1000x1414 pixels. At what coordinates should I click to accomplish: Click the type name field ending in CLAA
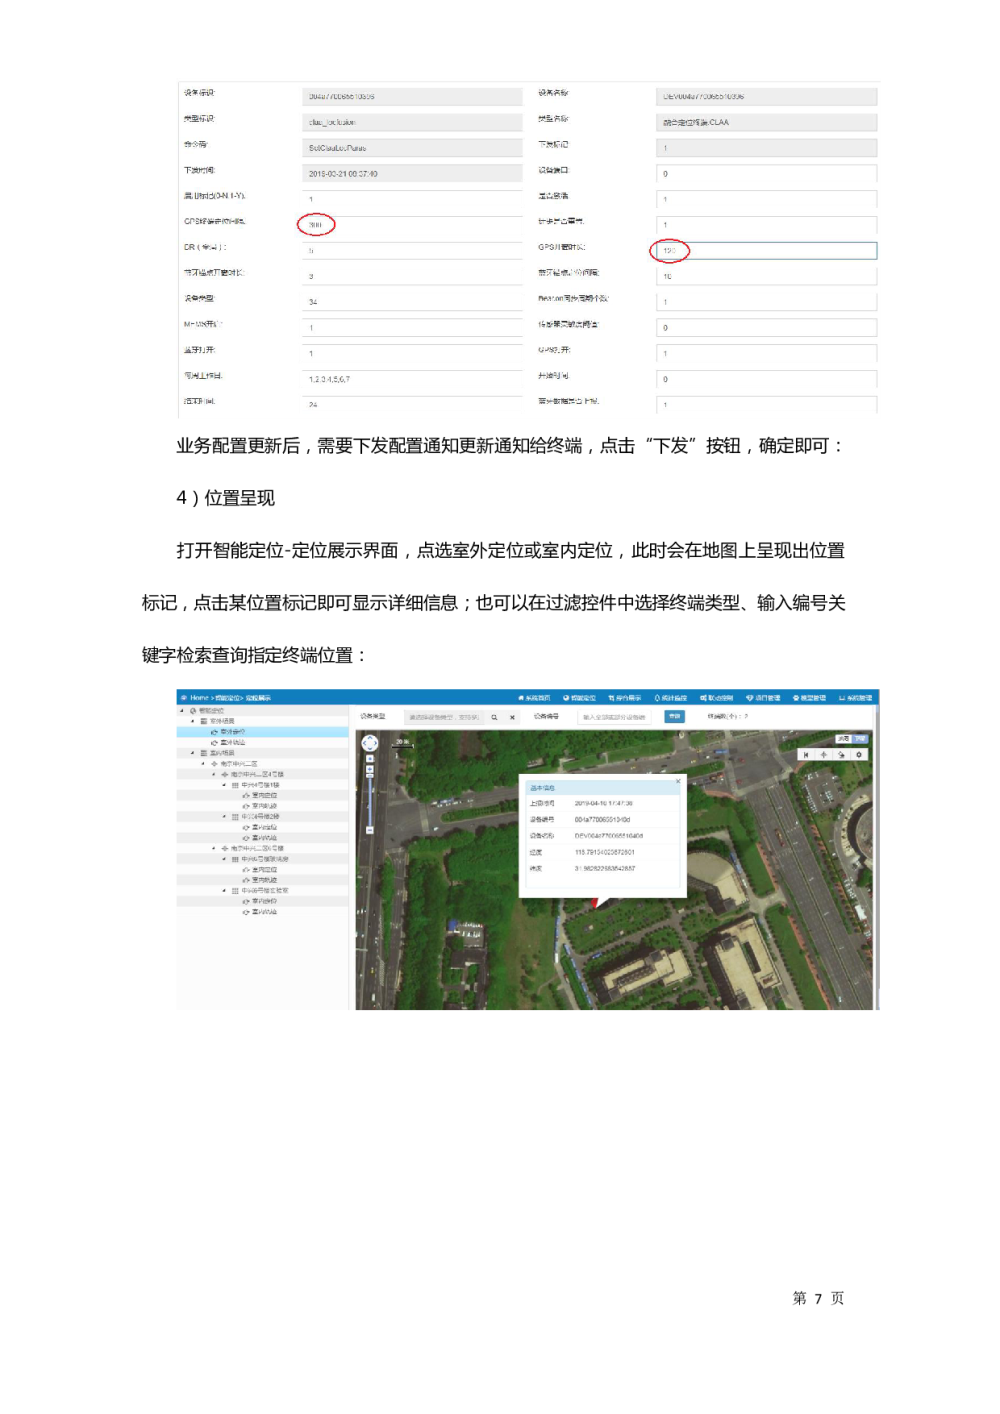click(x=766, y=122)
